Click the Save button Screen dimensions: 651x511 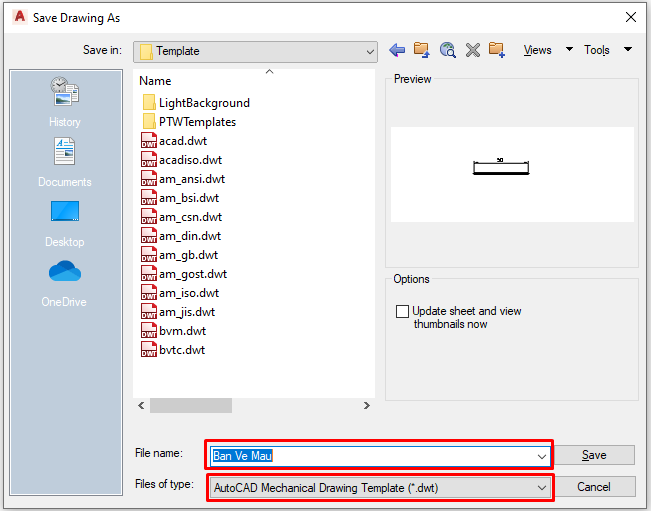tap(594, 455)
